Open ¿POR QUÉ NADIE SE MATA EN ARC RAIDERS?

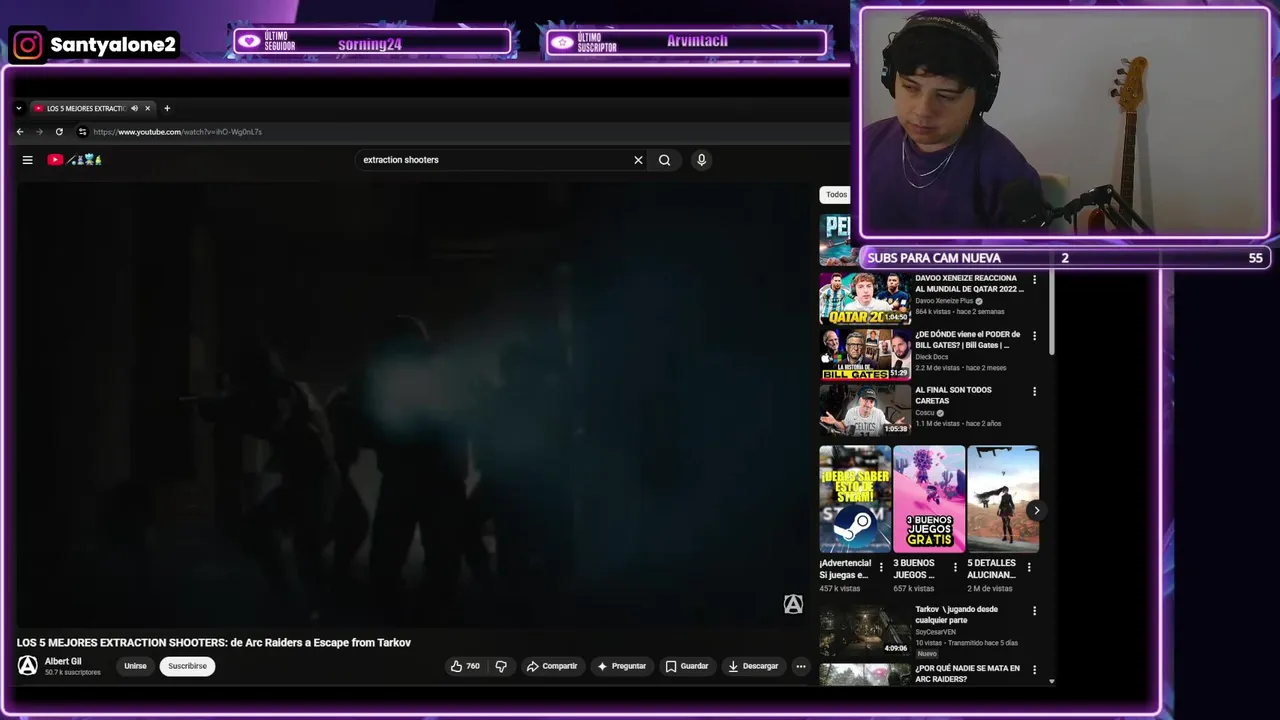[967, 673]
